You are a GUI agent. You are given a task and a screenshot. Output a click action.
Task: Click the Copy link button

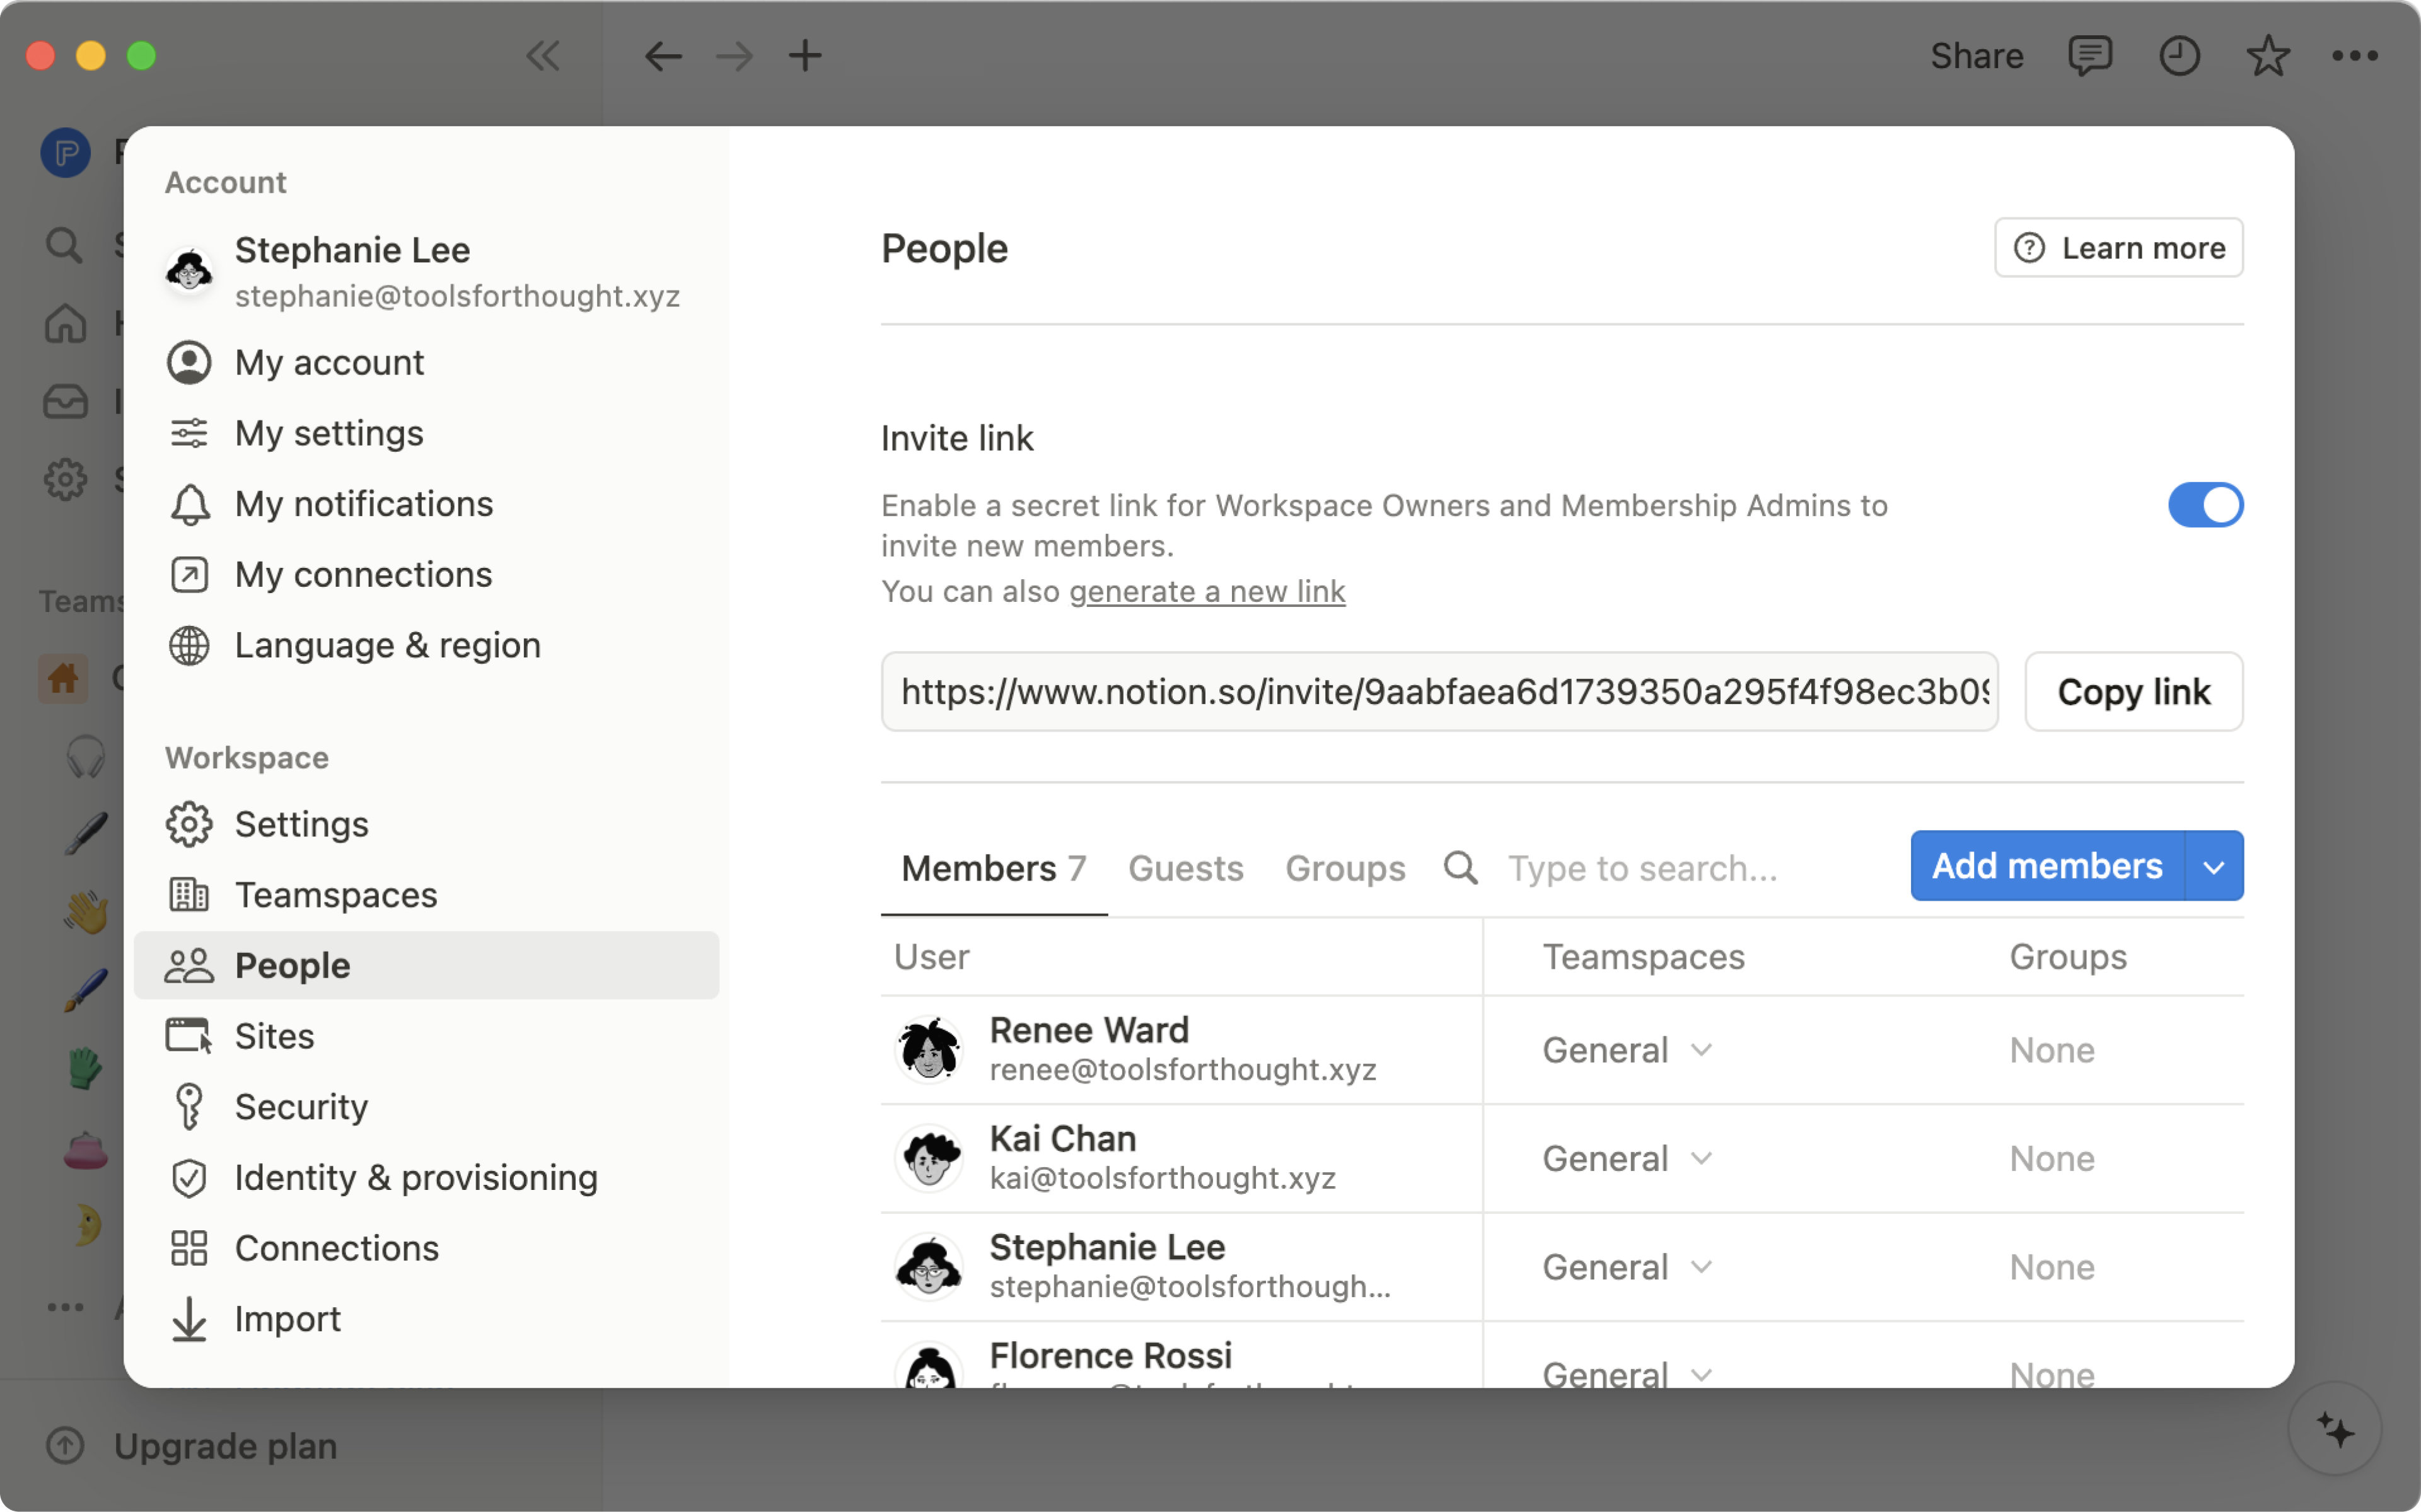click(x=2133, y=692)
